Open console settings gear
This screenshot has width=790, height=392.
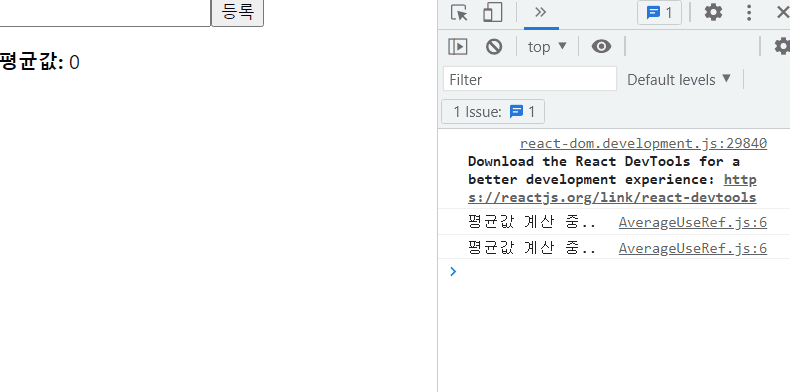point(782,47)
